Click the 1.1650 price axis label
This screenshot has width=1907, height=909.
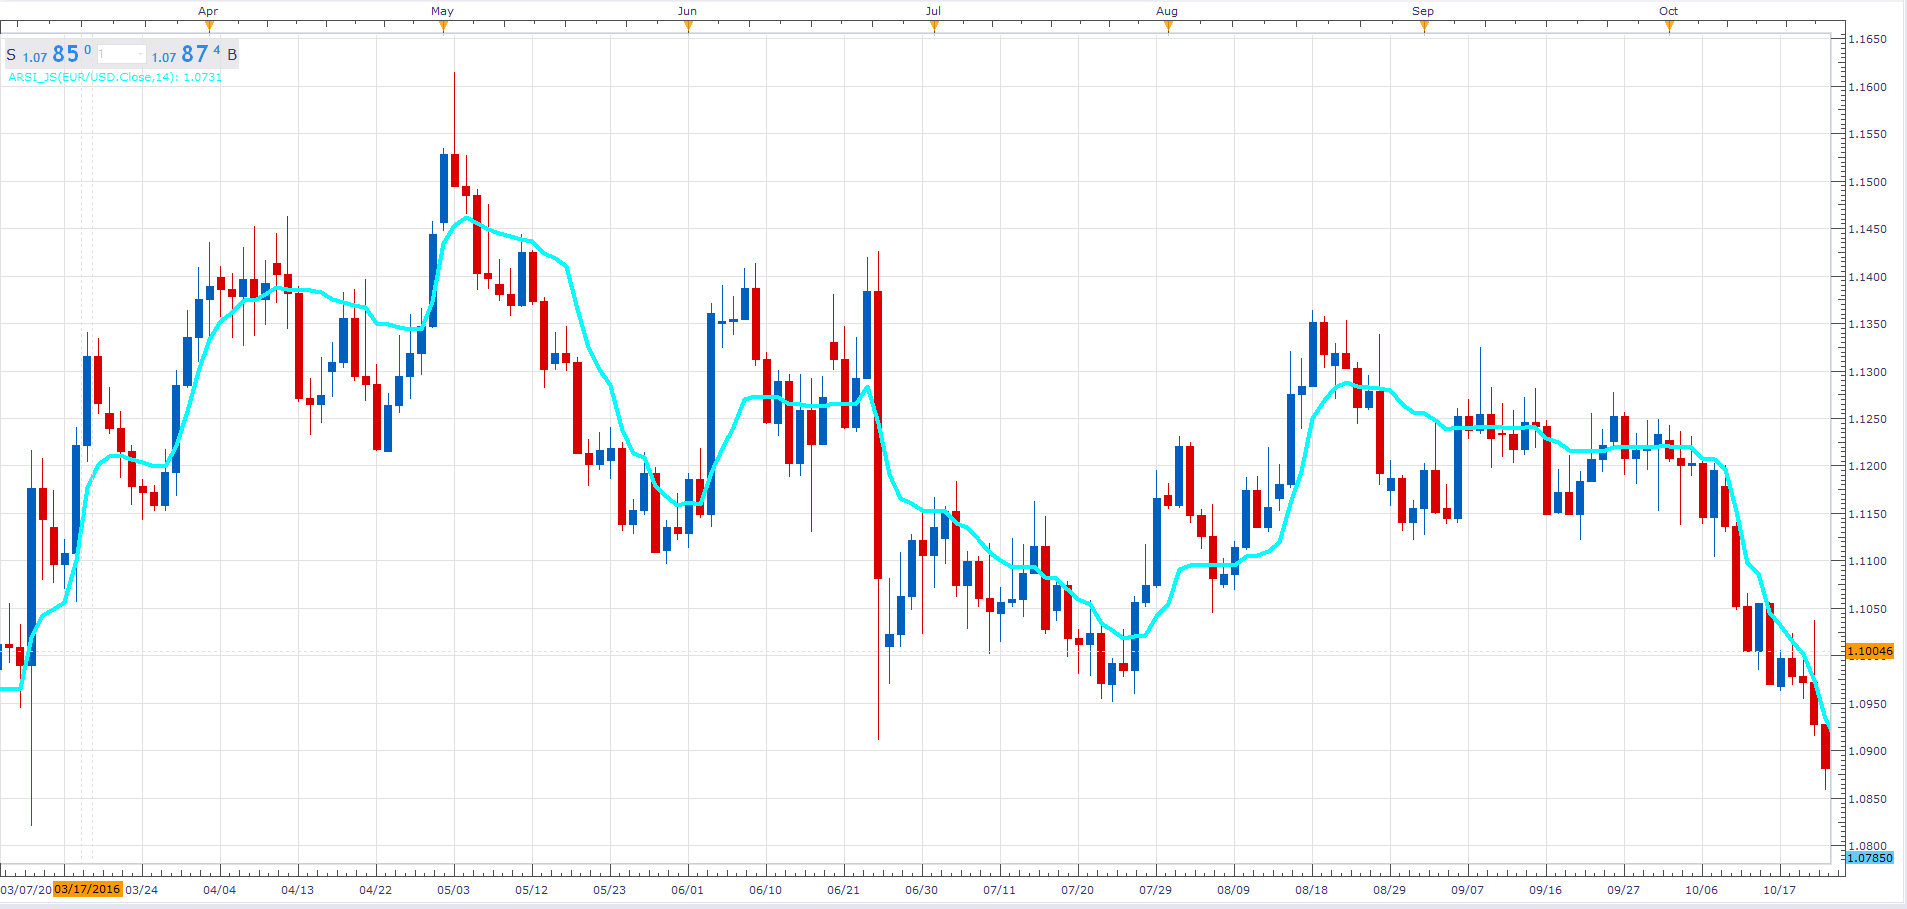(x=1868, y=39)
